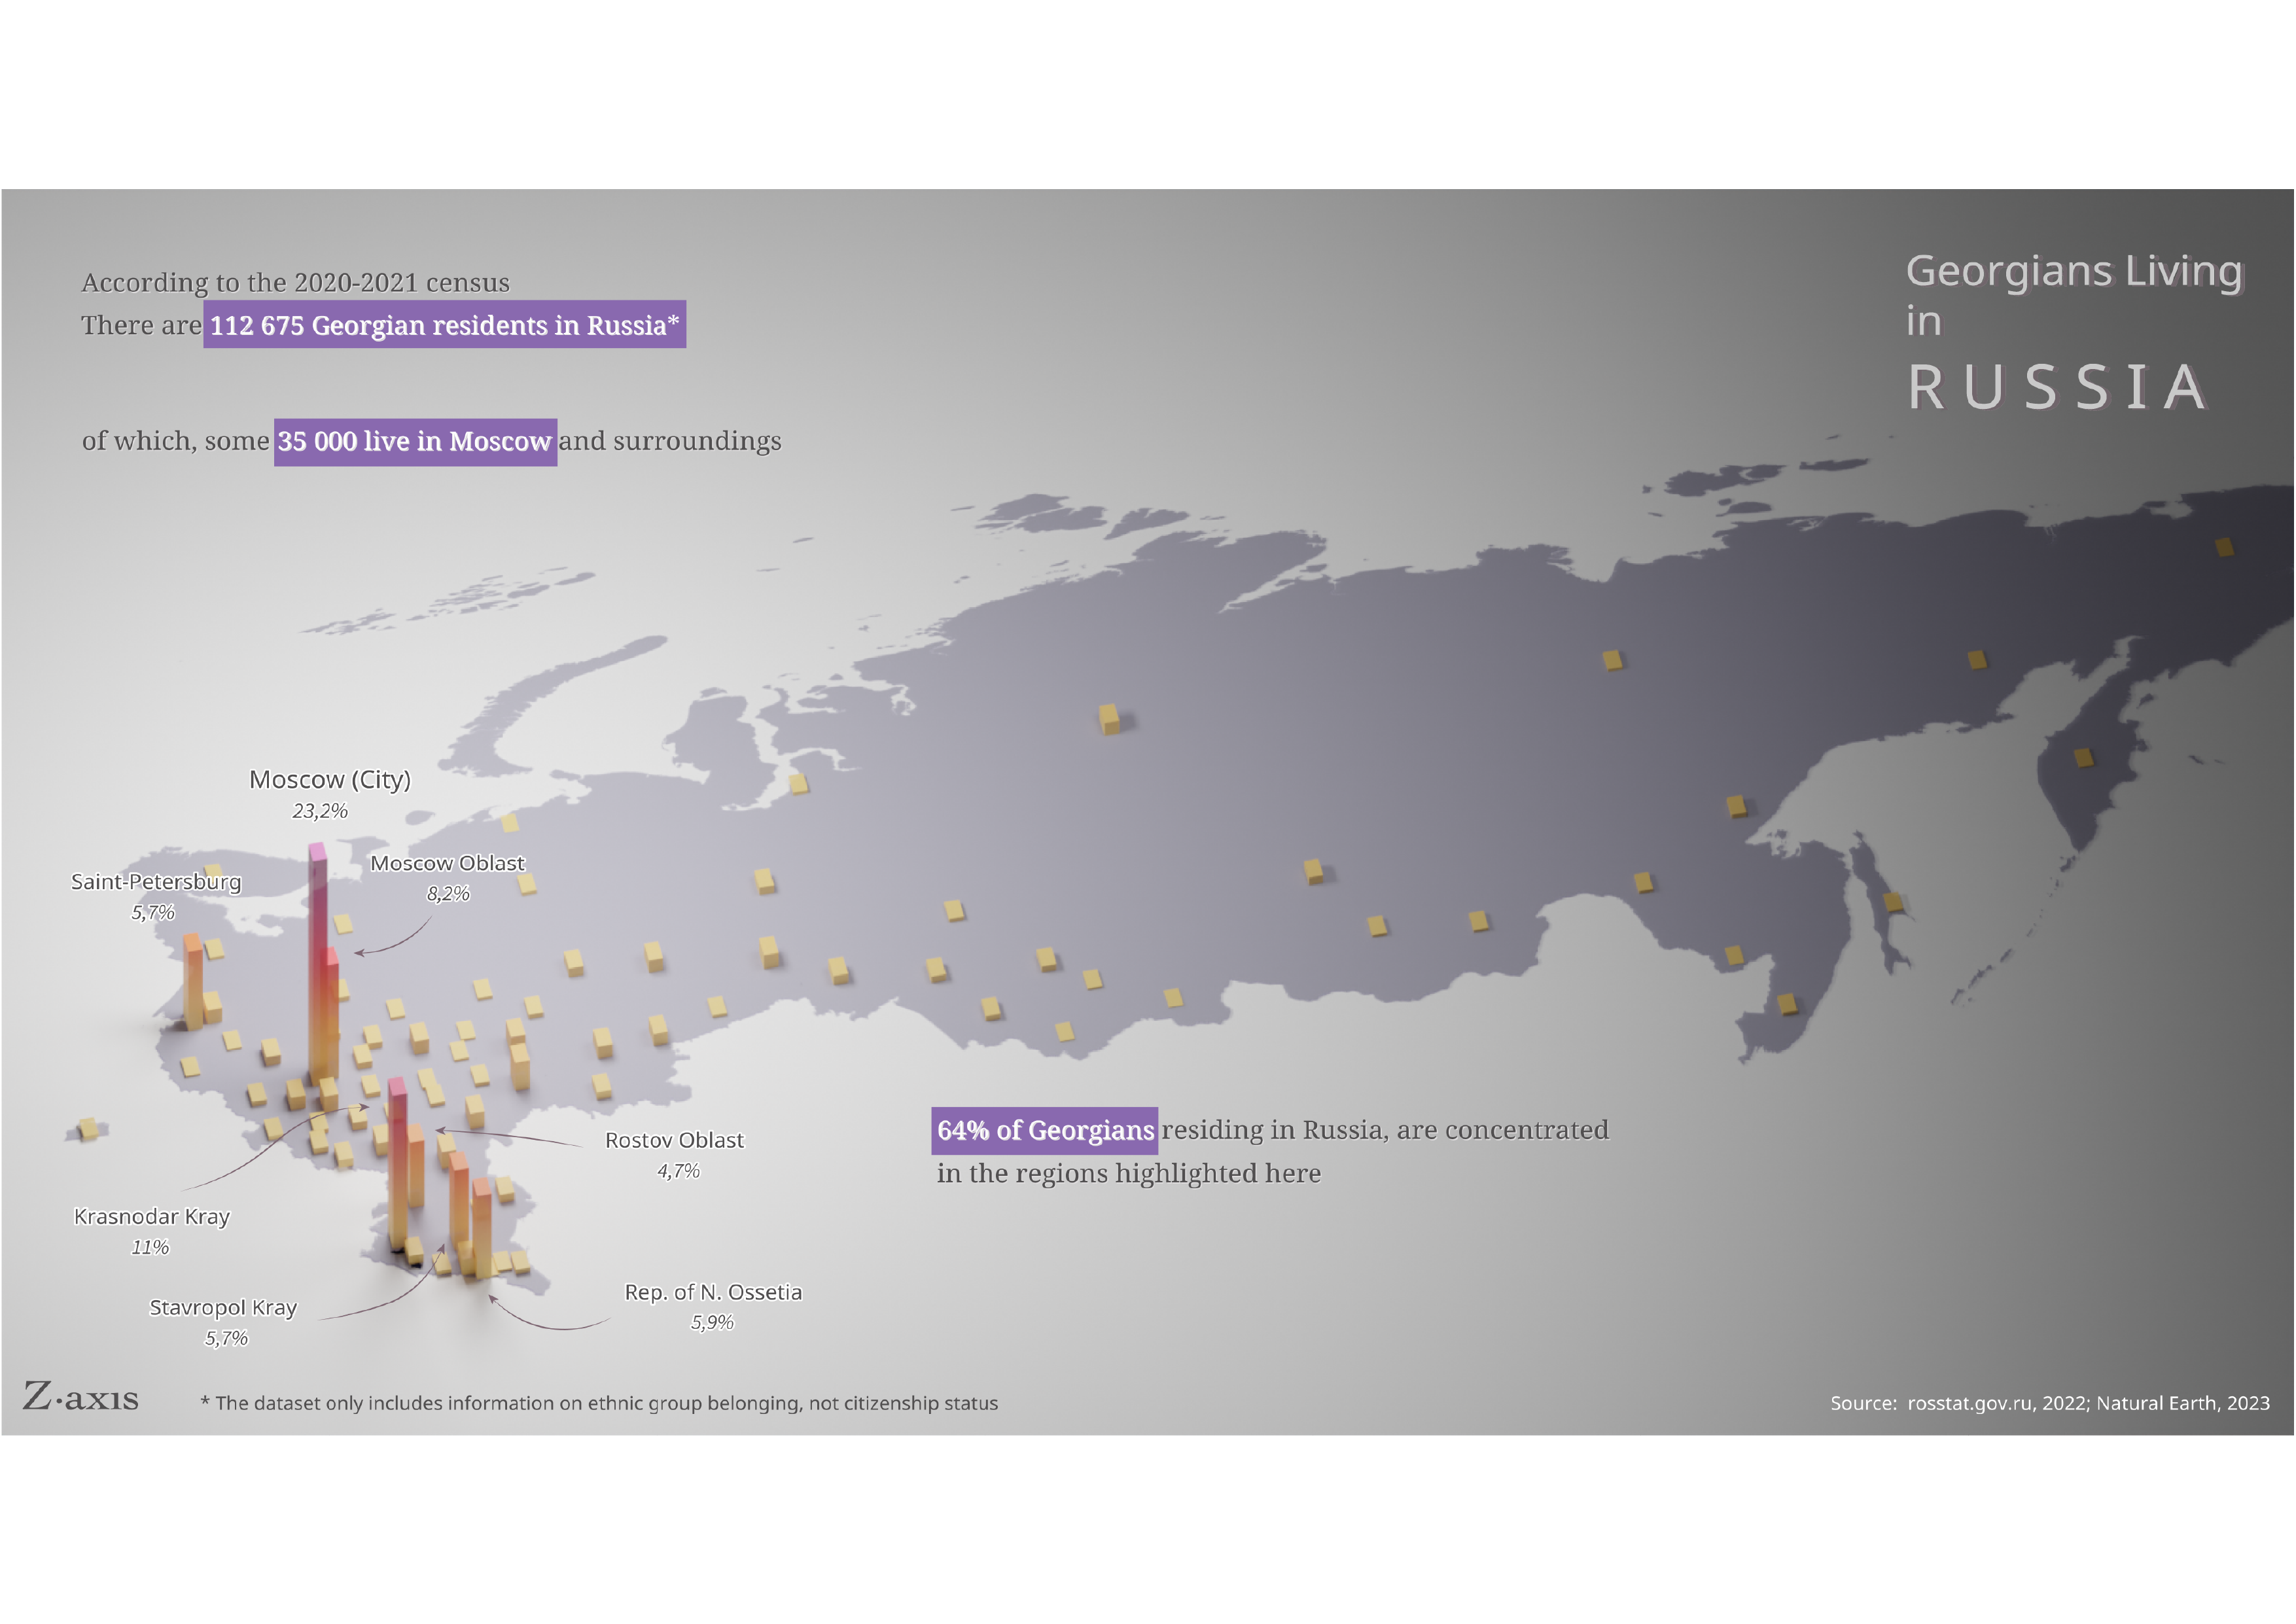Viewport: 2296px width, 1624px height.
Task: Click the highlighted '35 000 live in Moscow' text
Action: 415,442
